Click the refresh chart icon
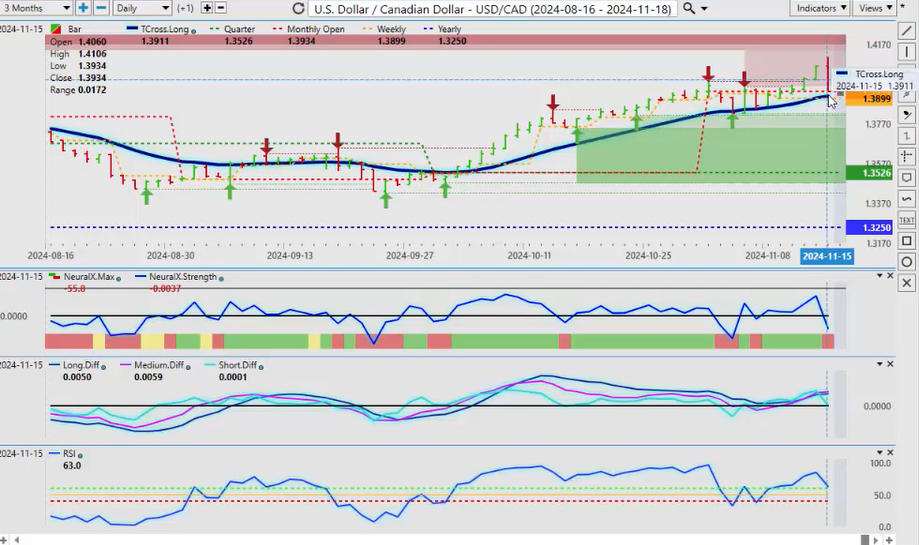The width and height of the screenshot is (919, 545). click(298, 8)
